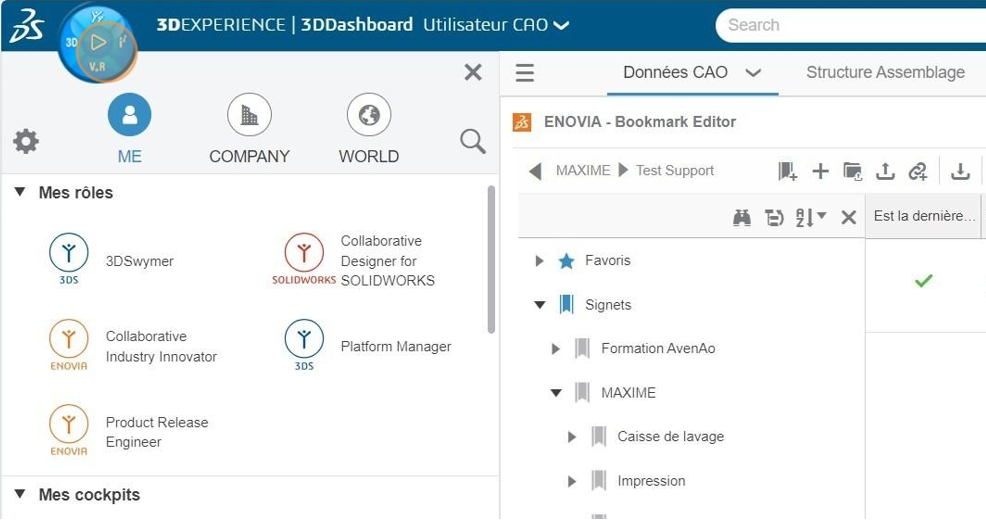
Task: Switch to the Données CAO tab
Action: pos(675,72)
